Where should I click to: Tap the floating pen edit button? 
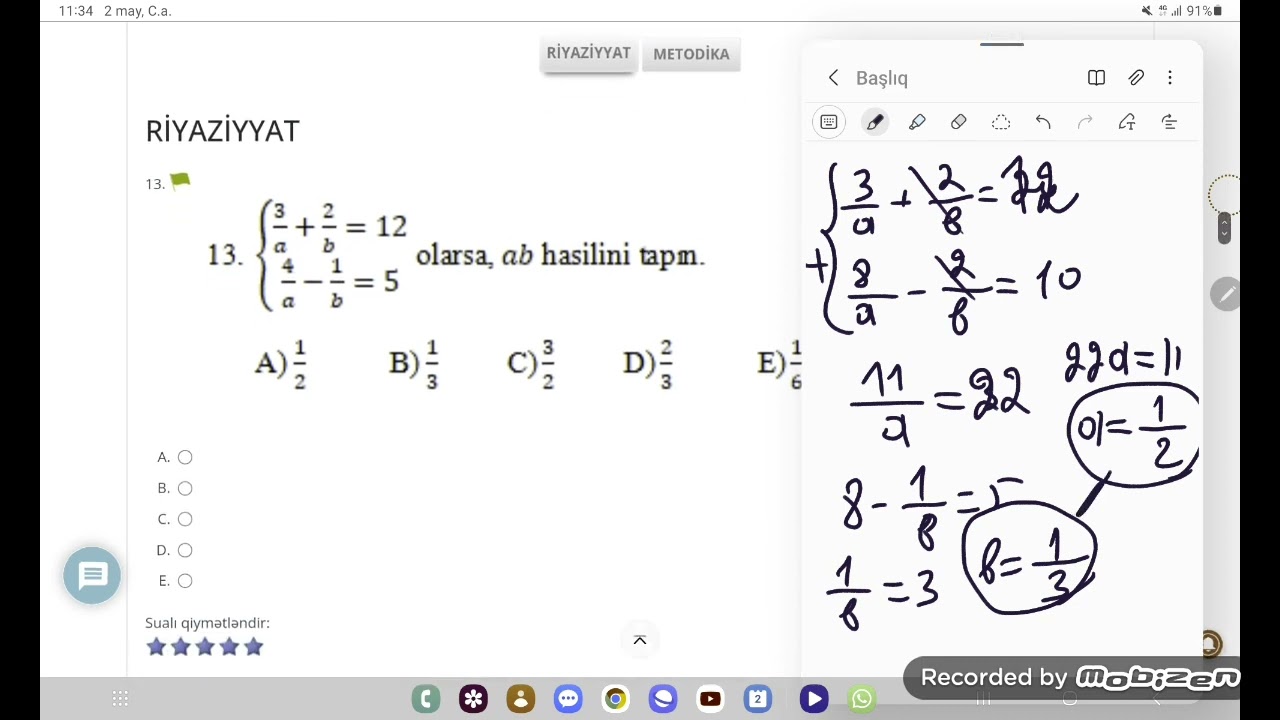[x=1225, y=294]
